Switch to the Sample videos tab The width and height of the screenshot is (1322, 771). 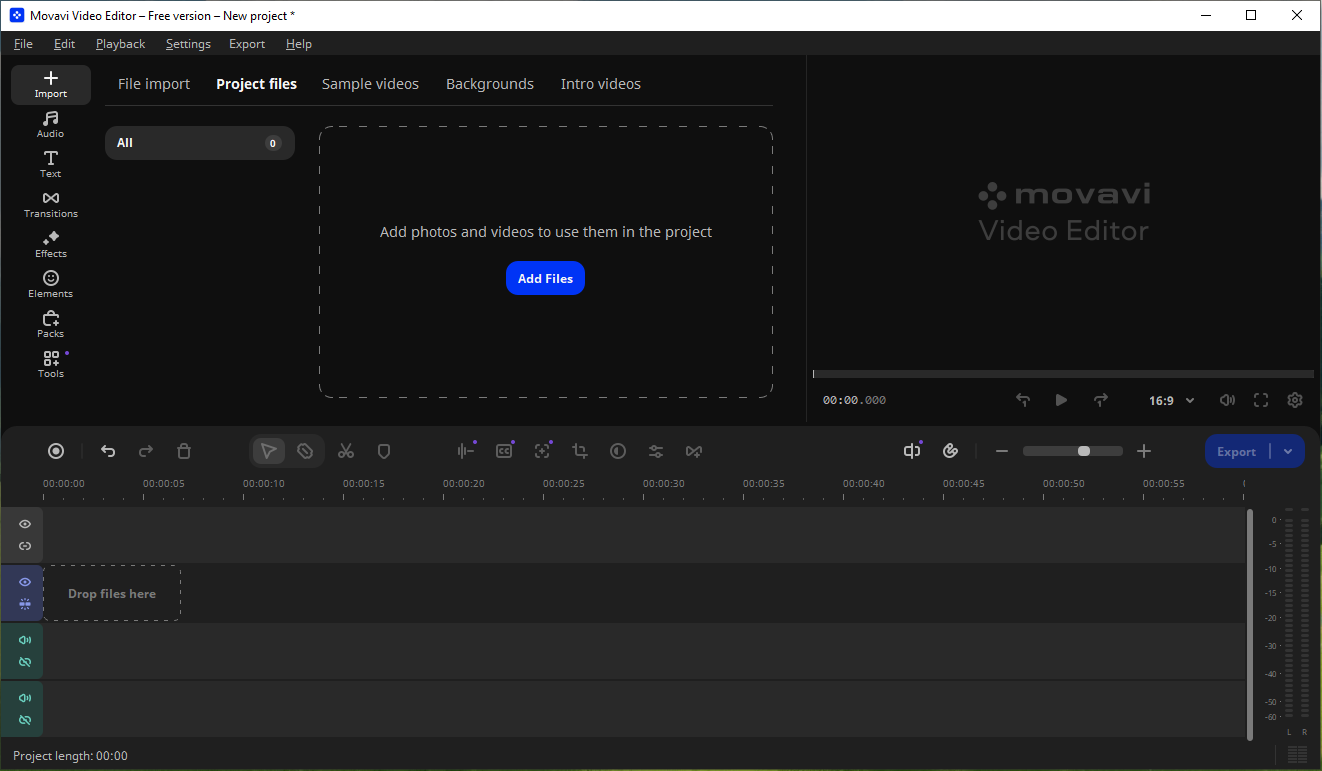tap(370, 84)
